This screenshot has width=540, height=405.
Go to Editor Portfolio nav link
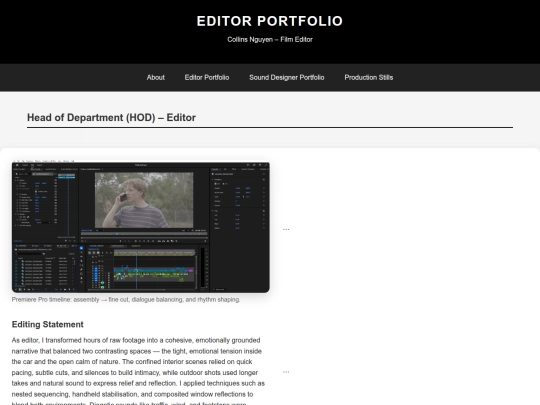[x=207, y=77]
